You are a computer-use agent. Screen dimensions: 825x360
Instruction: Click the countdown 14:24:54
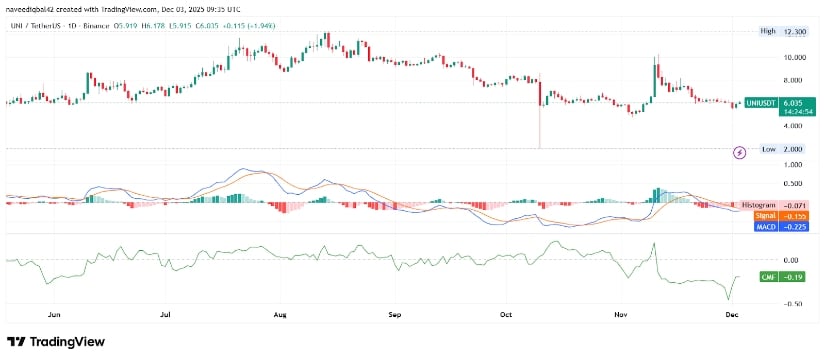[x=797, y=113]
